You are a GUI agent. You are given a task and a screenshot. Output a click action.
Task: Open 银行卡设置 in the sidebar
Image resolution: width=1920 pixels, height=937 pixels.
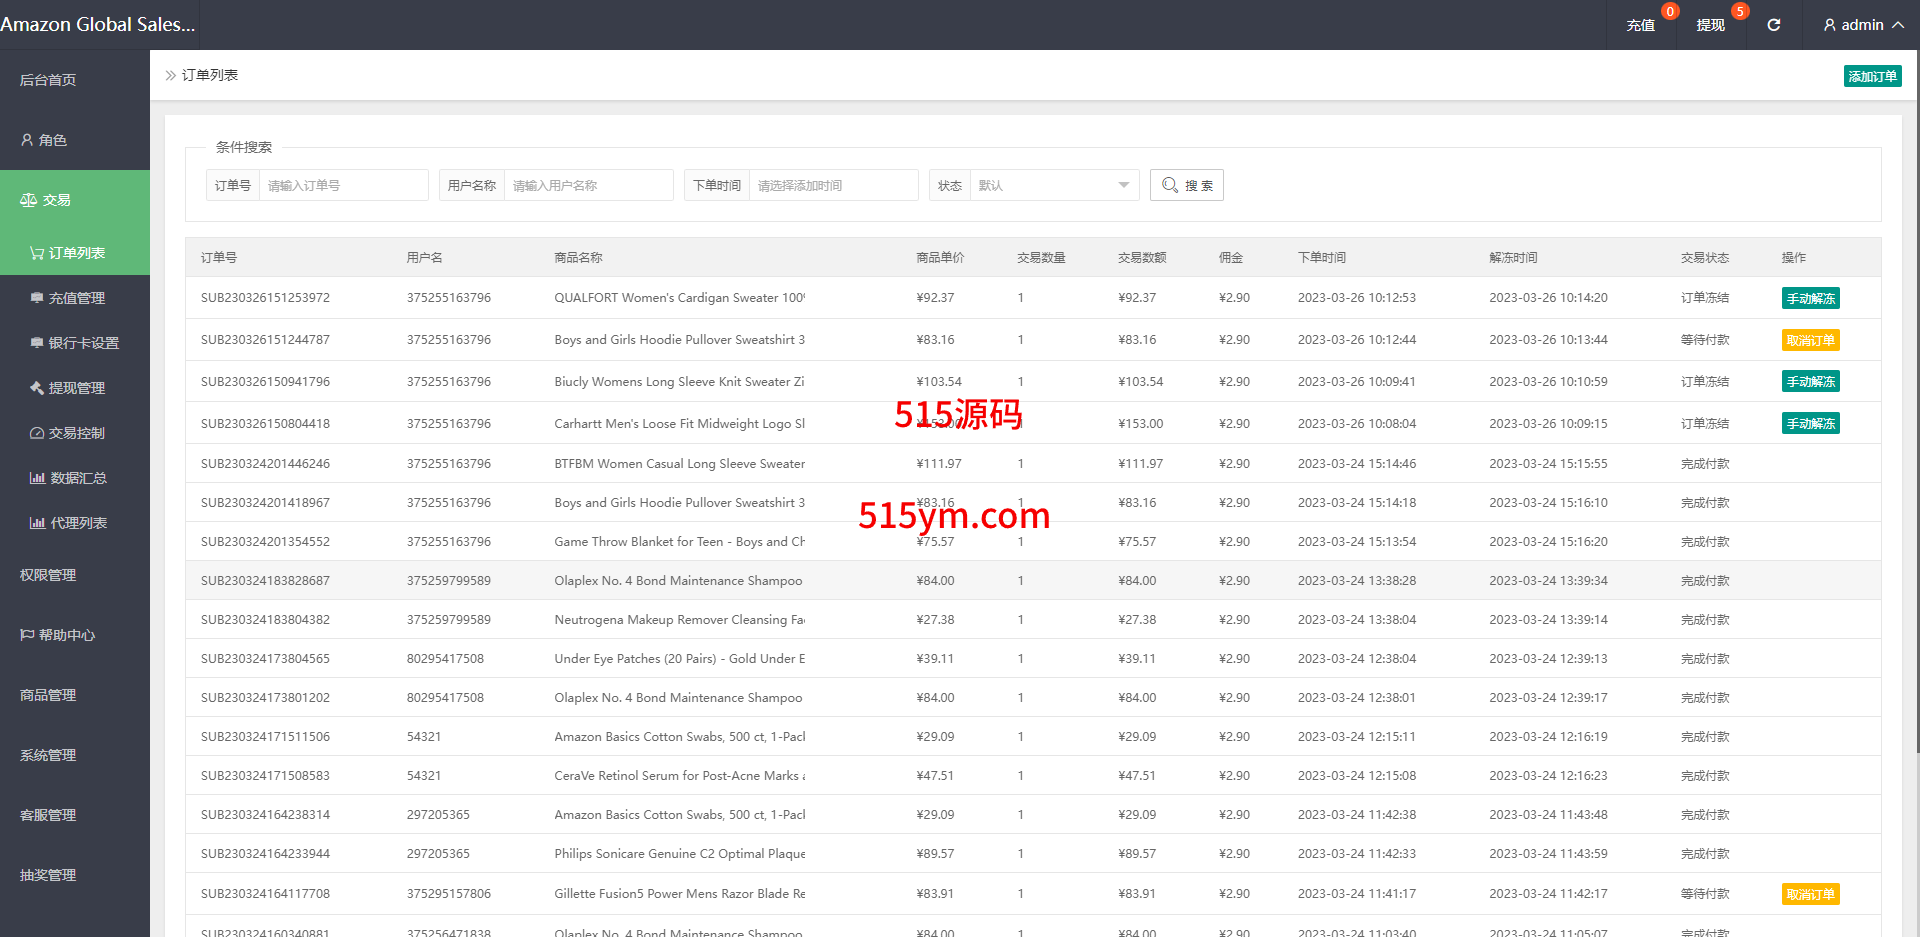click(x=83, y=343)
